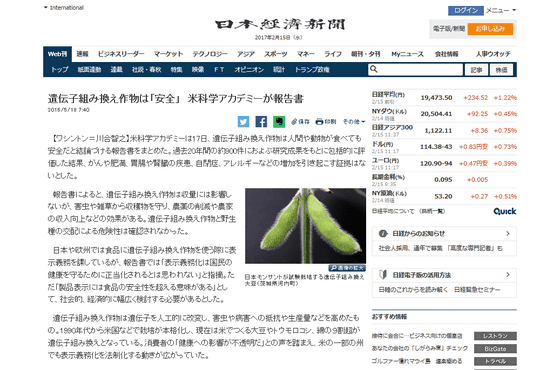560x370 pixels.
Task: Go to the マーケット tab
Action: tap(168, 54)
